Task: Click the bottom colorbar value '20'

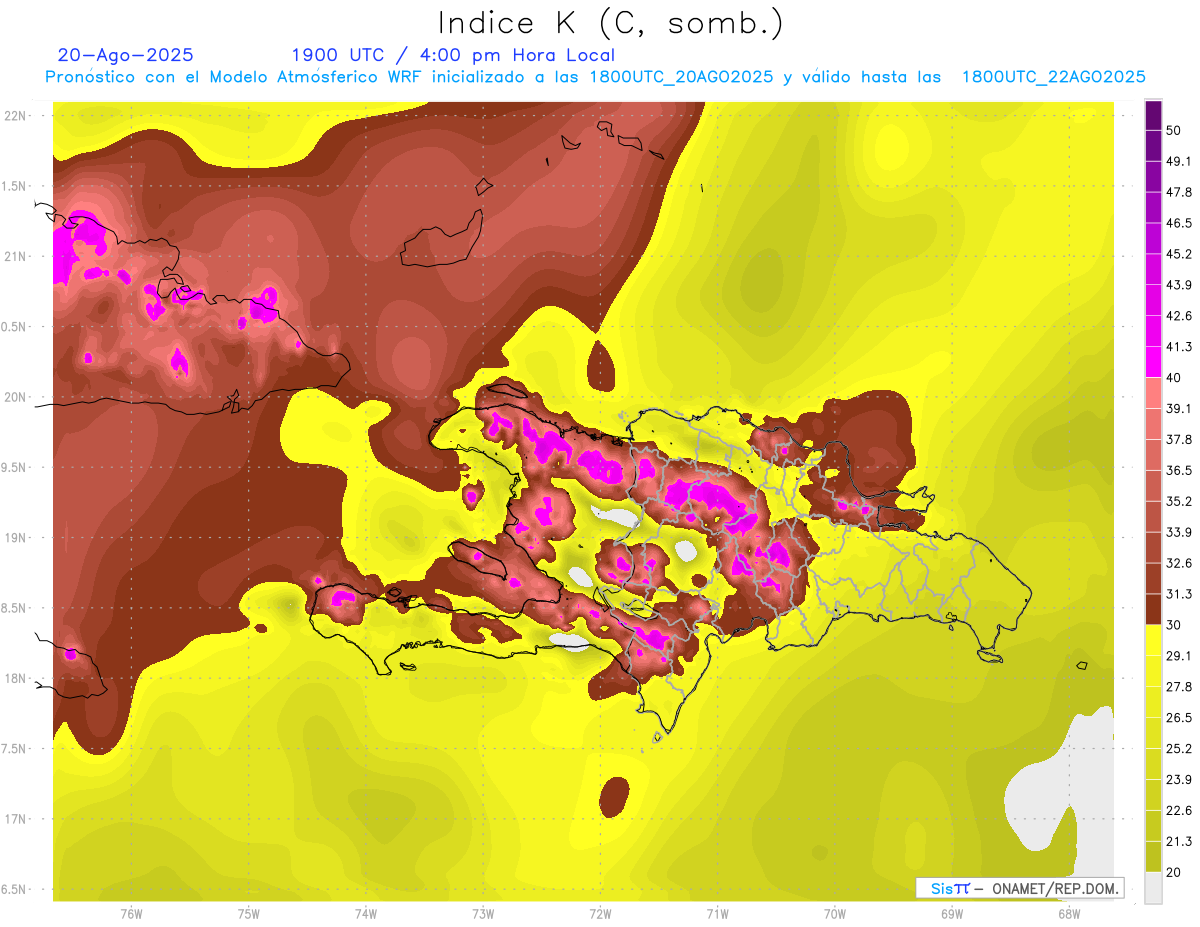Action: point(1174,872)
